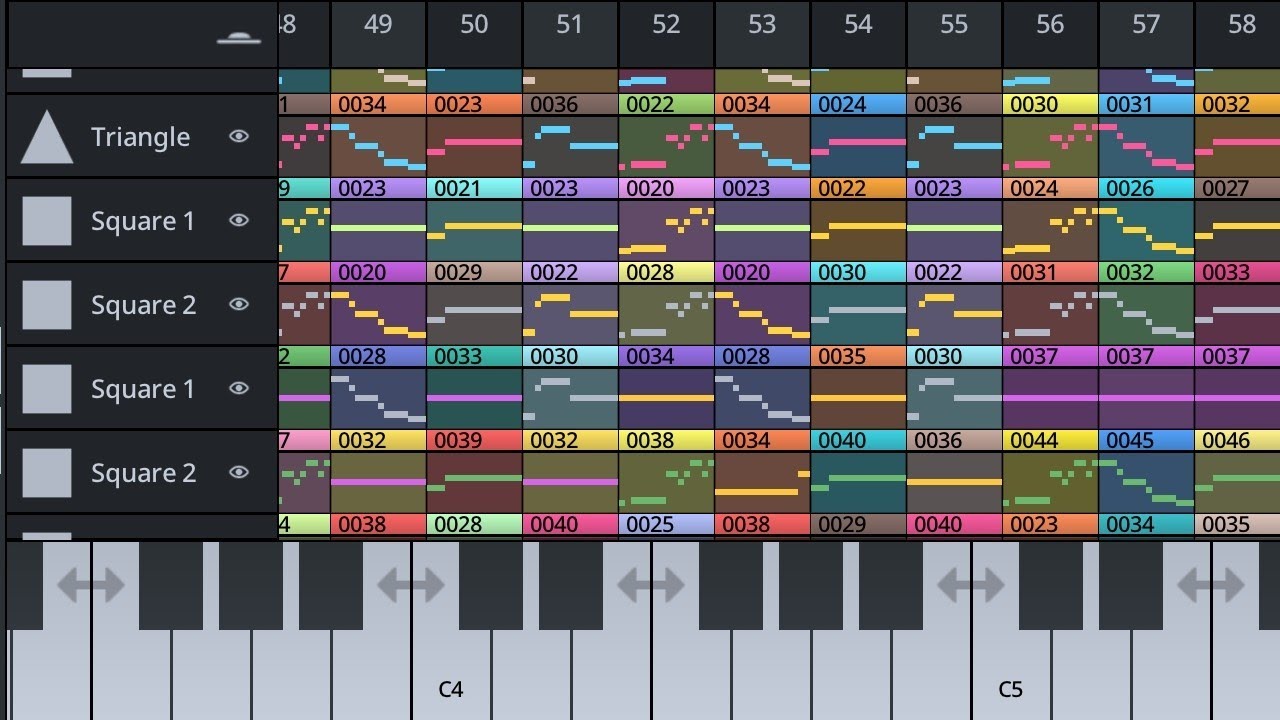Select the blue pattern label 0045
This screenshot has width=1280, height=720.
click(x=1146, y=440)
